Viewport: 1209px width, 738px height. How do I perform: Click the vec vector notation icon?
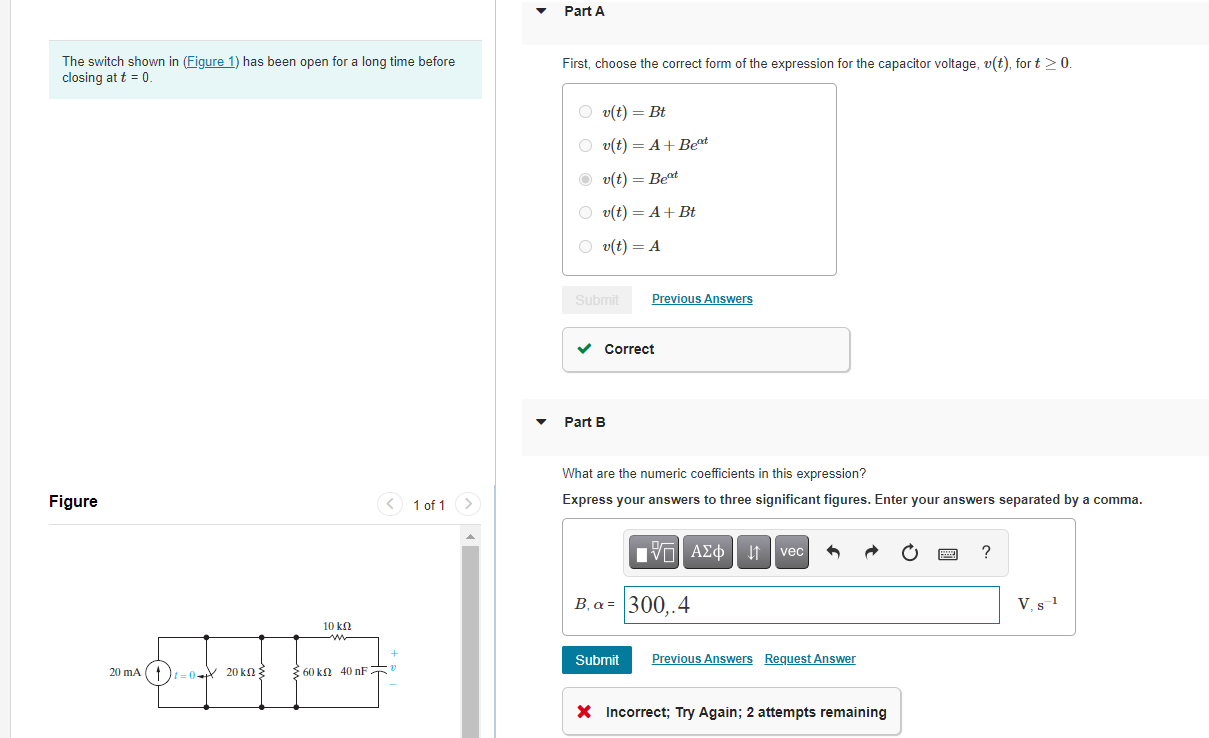coord(791,552)
